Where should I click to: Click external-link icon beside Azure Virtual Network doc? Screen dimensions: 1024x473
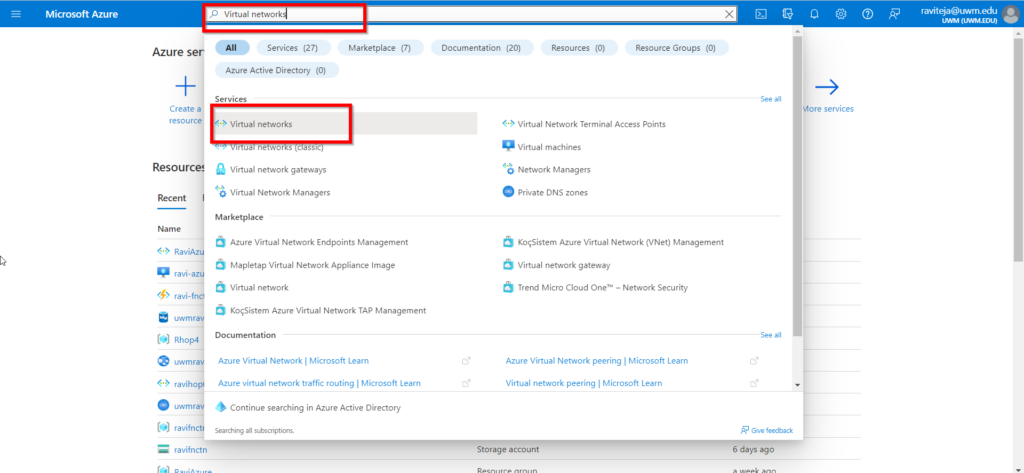[466, 361]
